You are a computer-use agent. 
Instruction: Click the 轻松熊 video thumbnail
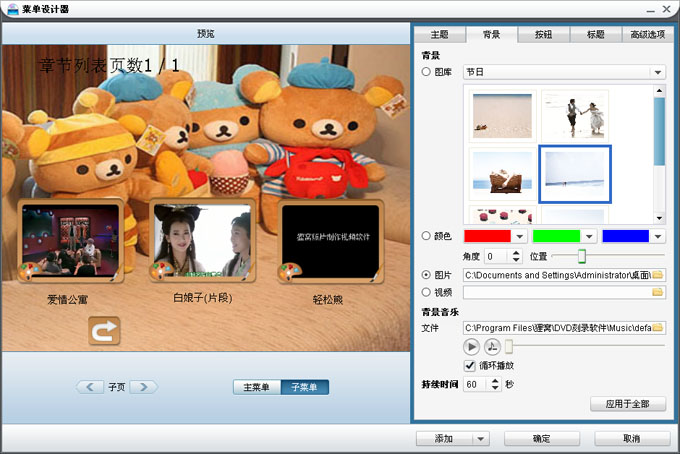331,241
